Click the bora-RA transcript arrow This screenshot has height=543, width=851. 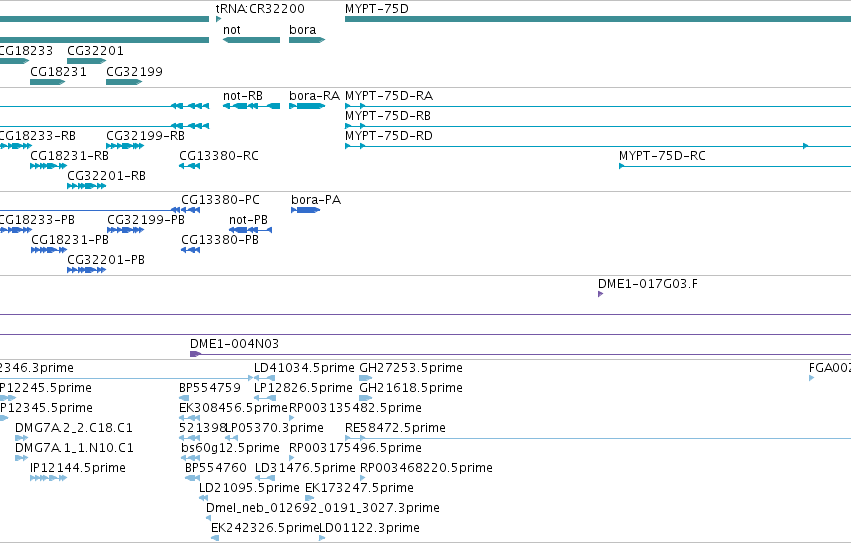[307, 106]
